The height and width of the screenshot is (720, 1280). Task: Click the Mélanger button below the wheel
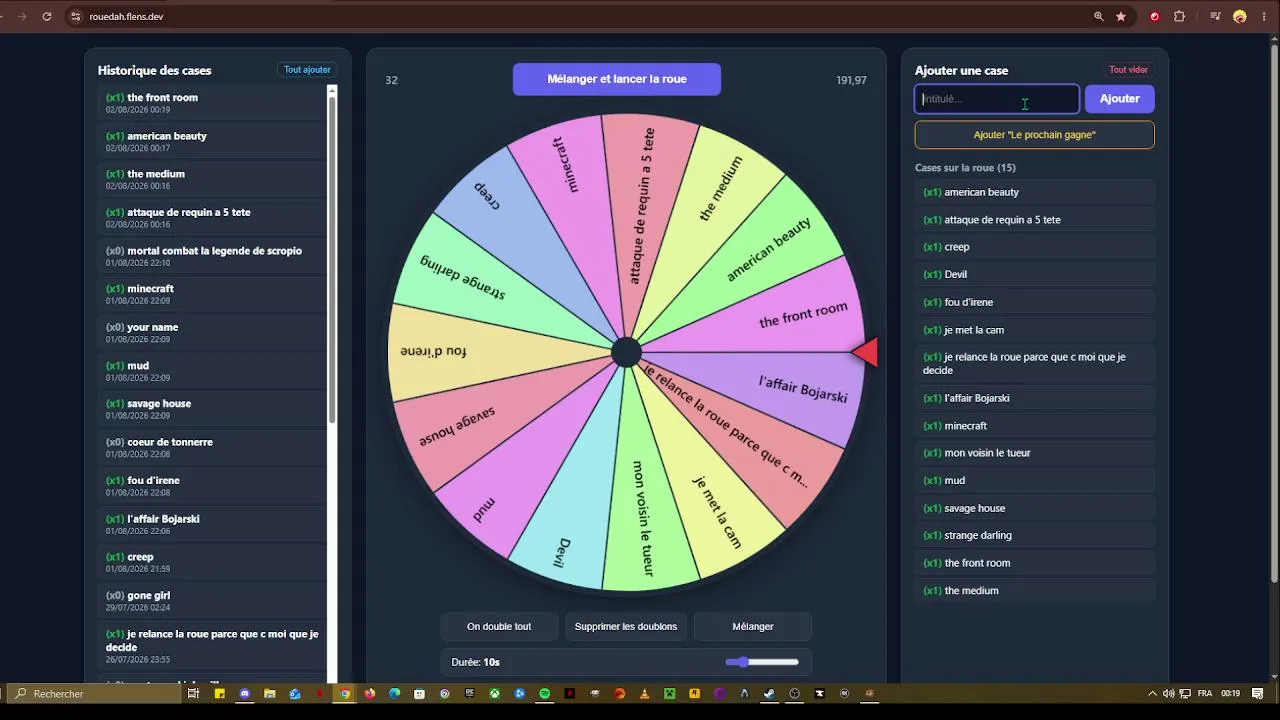753,626
